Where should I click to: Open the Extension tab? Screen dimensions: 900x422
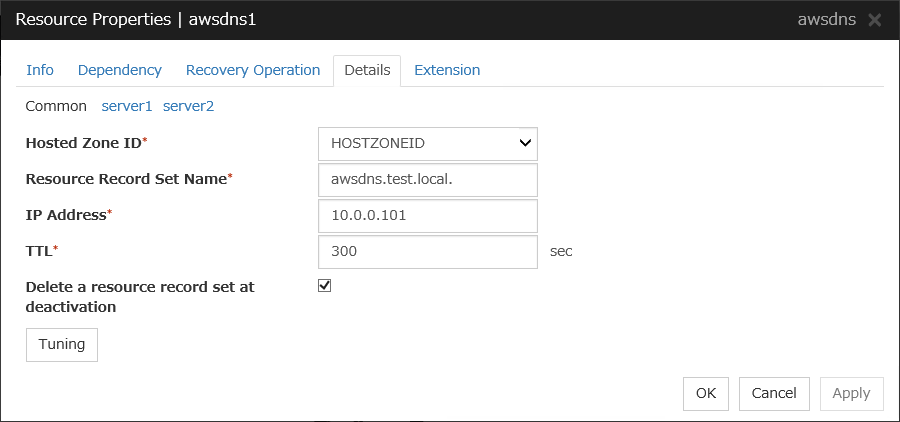(x=447, y=70)
